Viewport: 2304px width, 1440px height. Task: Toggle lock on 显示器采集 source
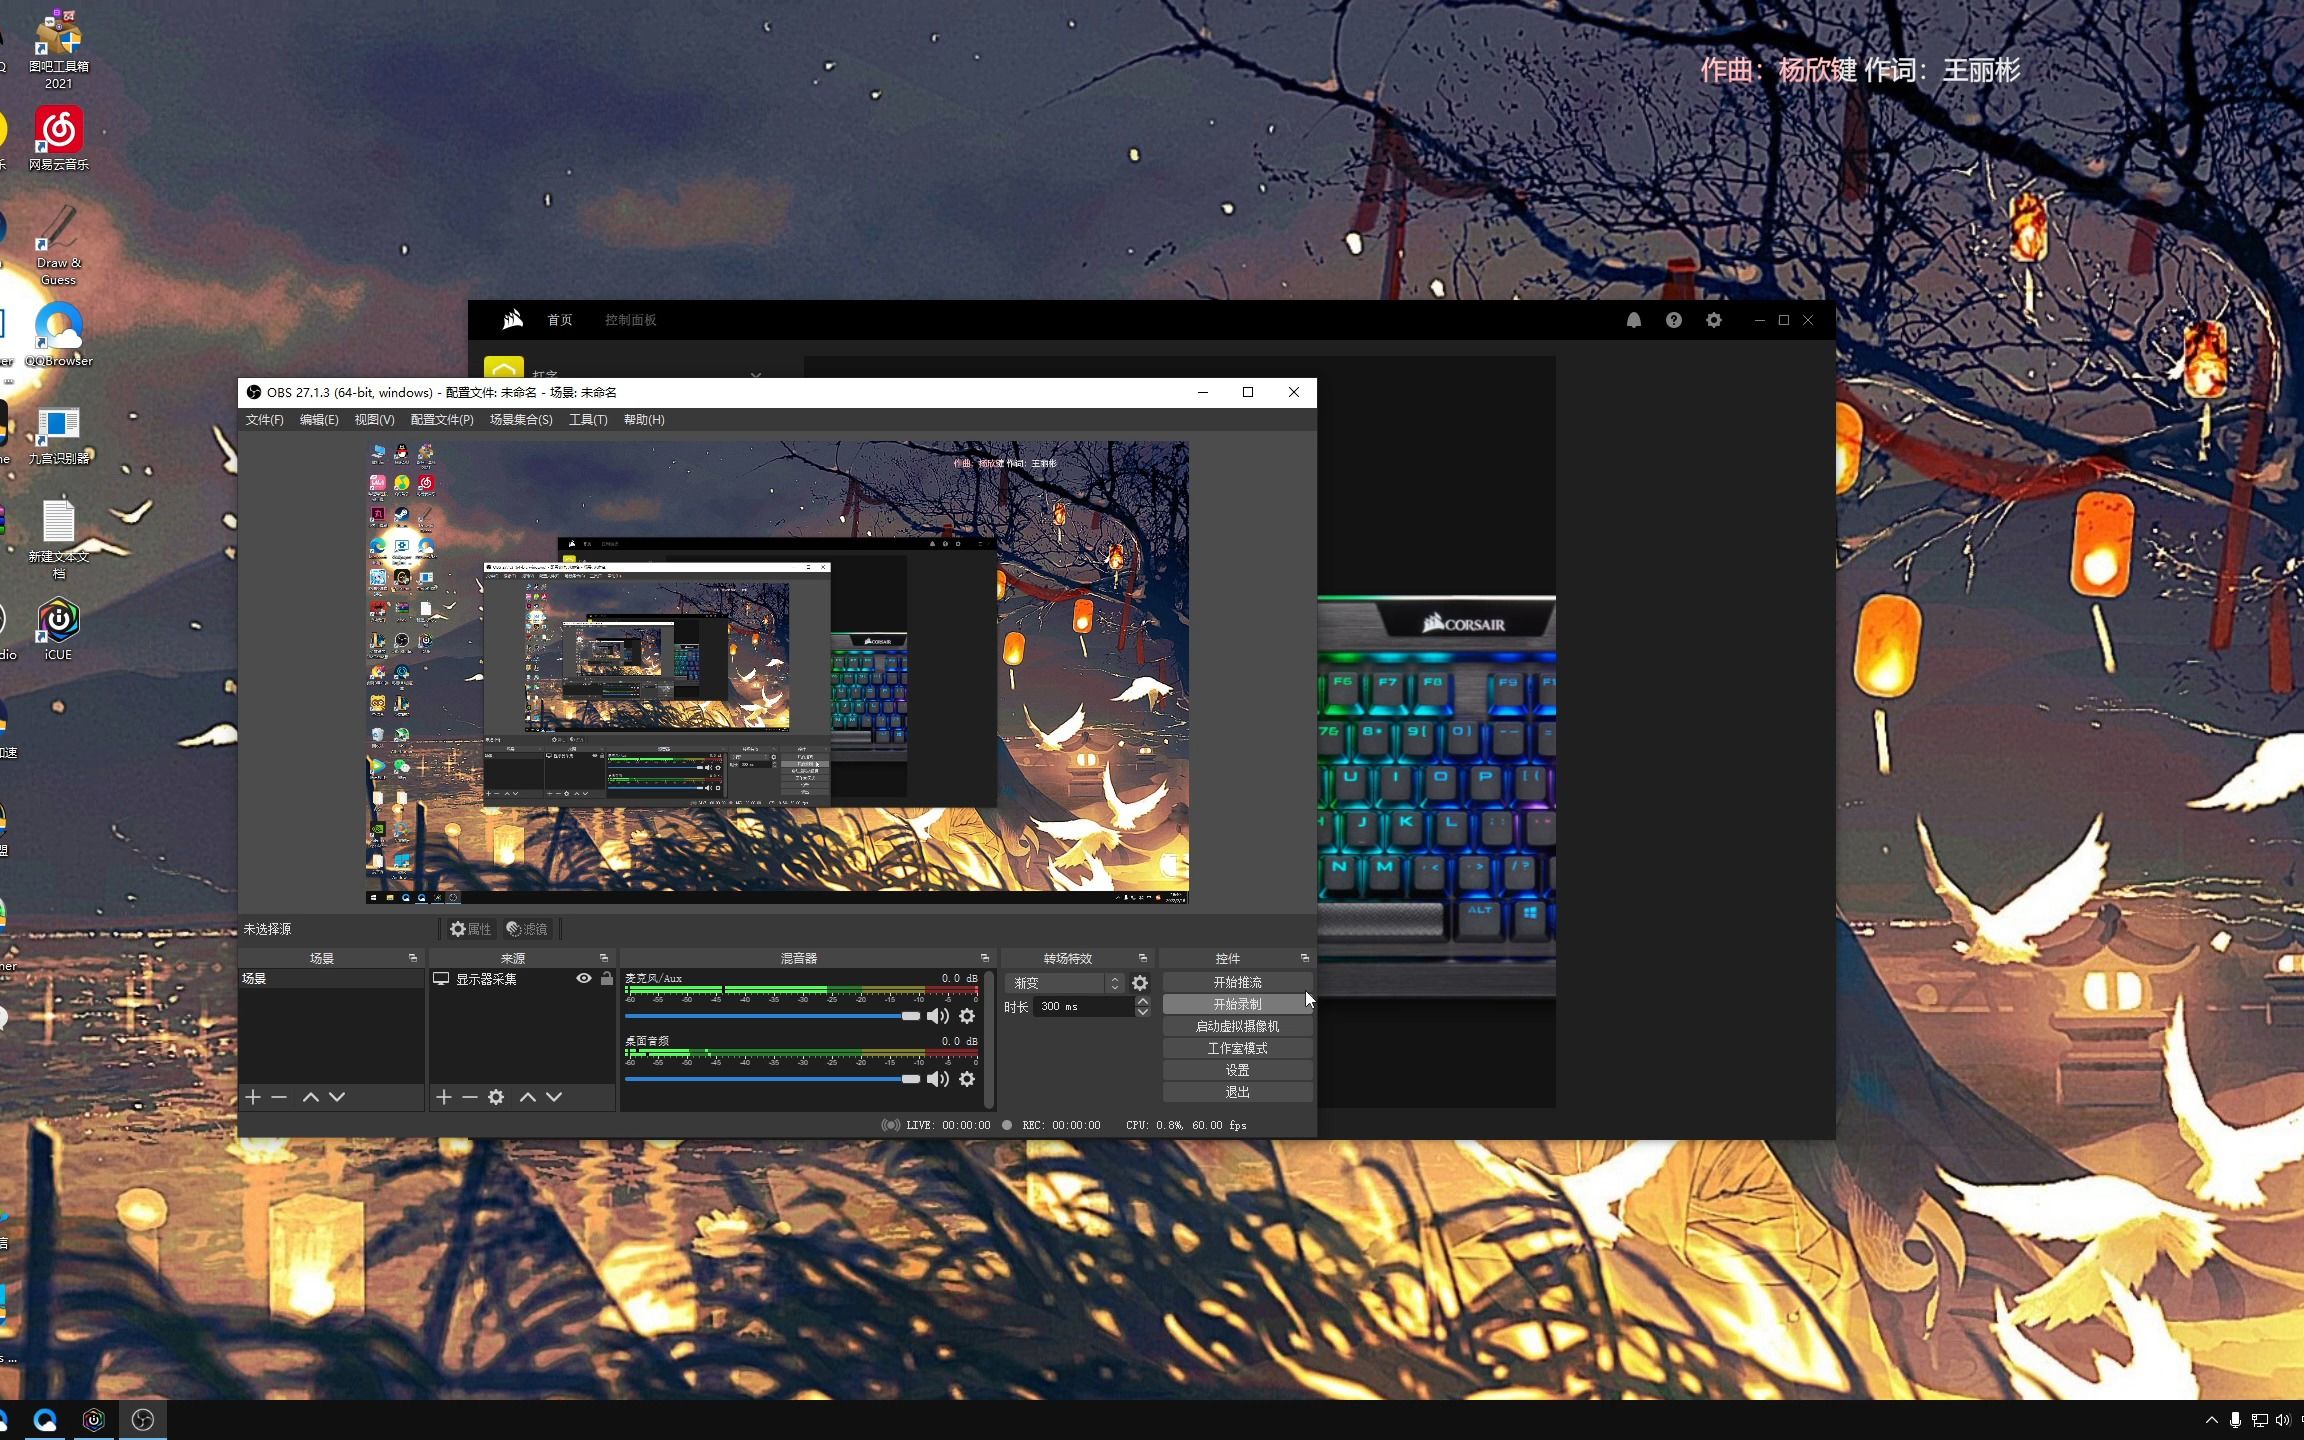[x=606, y=979]
